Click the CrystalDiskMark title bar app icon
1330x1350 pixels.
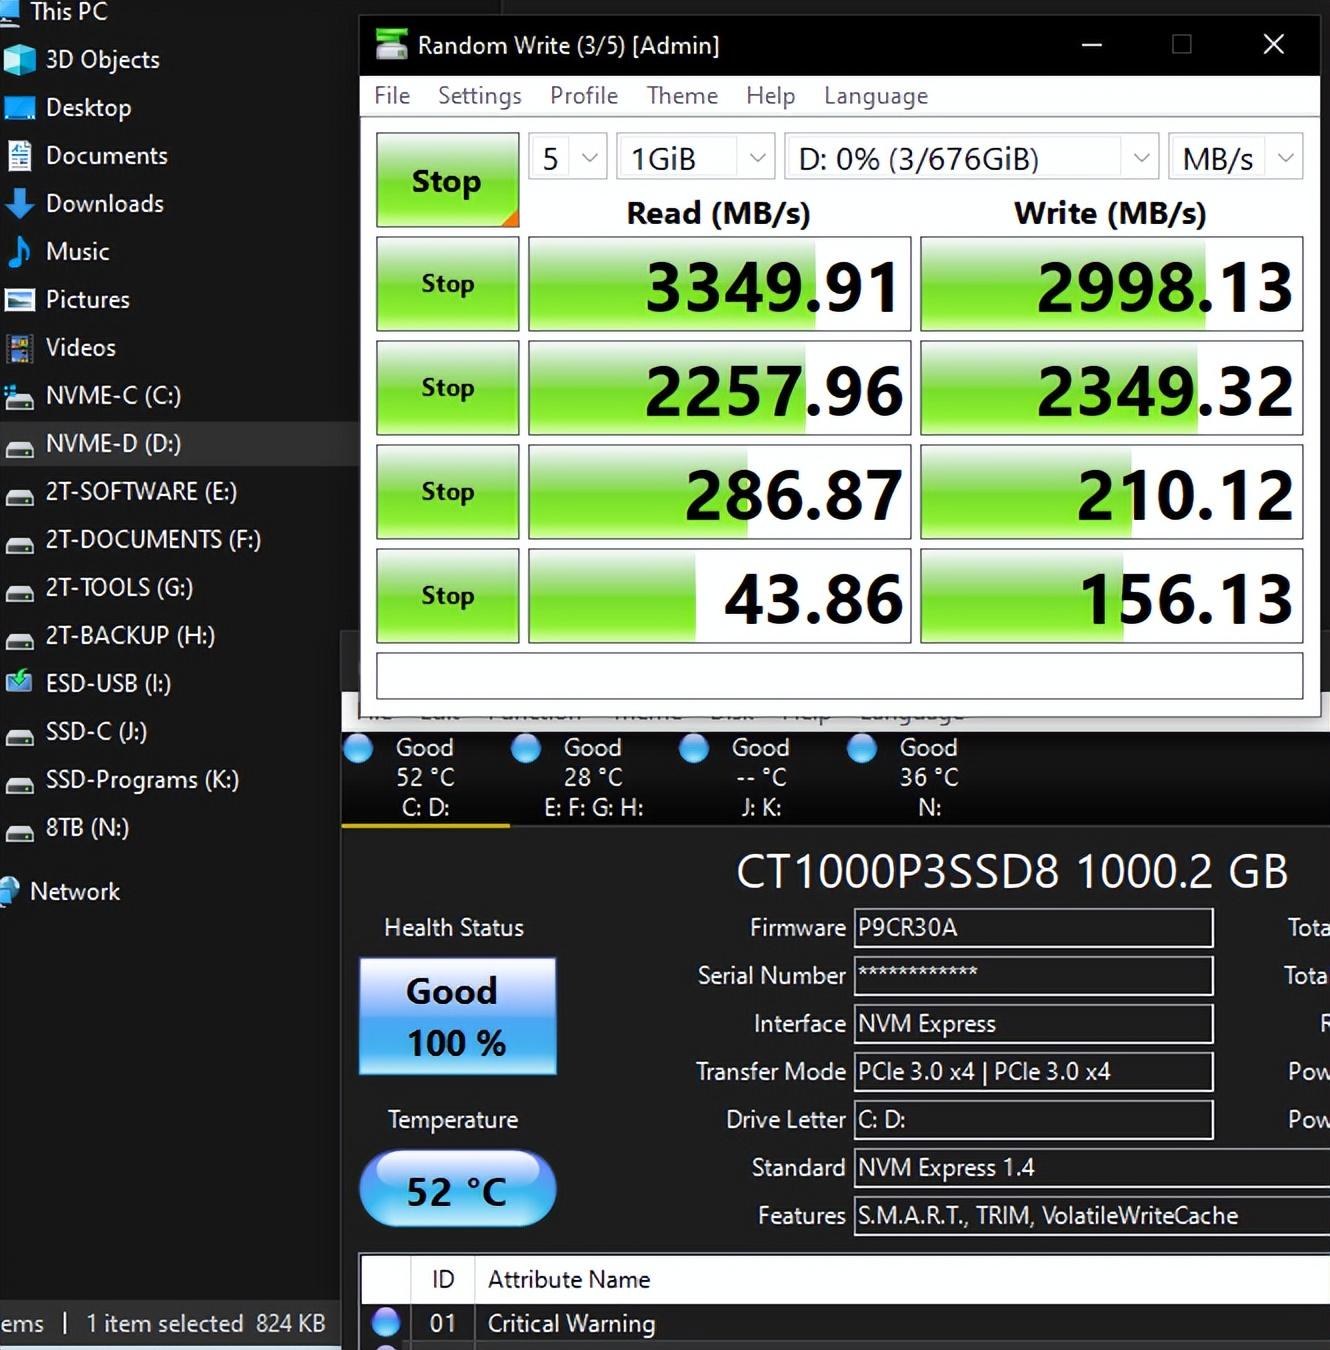pos(391,45)
